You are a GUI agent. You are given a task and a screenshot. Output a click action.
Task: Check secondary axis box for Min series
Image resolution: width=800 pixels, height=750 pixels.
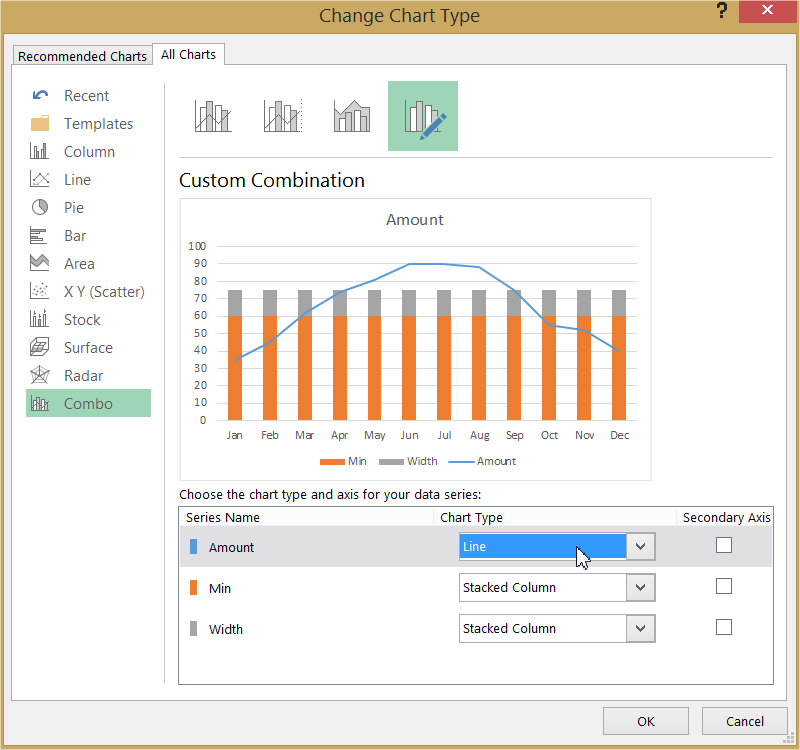point(723,586)
